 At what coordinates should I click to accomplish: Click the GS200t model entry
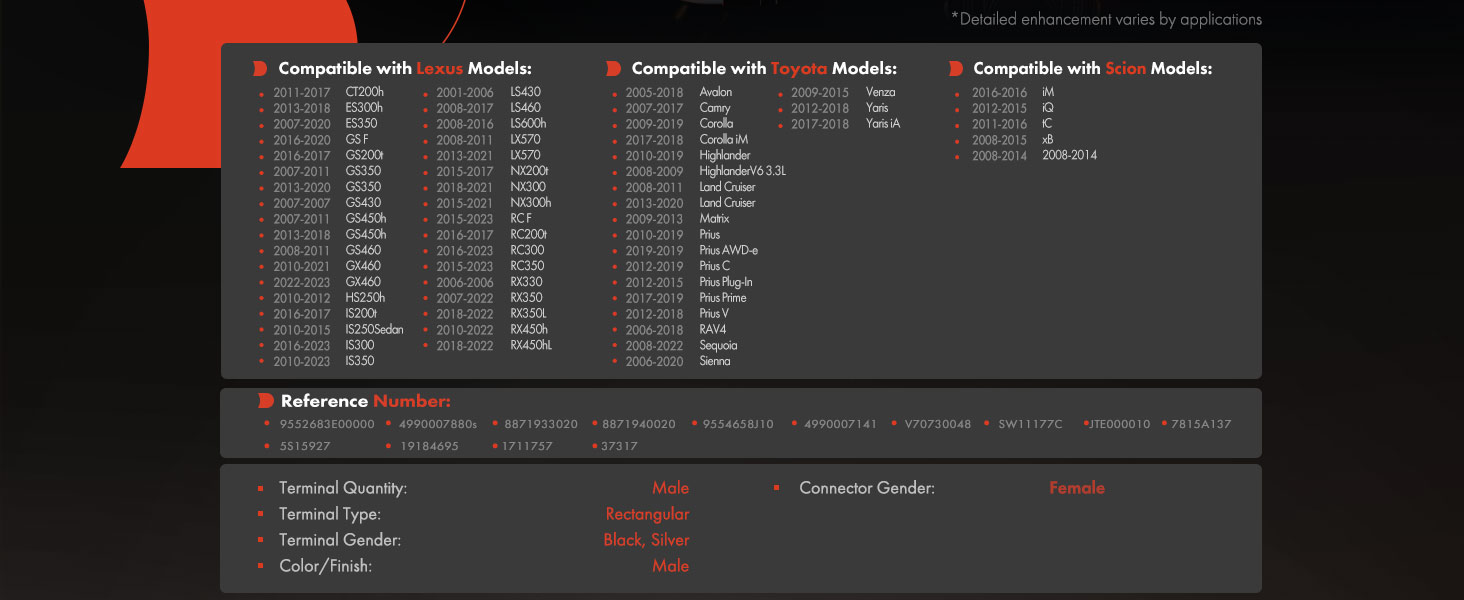pyautogui.click(x=365, y=156)
